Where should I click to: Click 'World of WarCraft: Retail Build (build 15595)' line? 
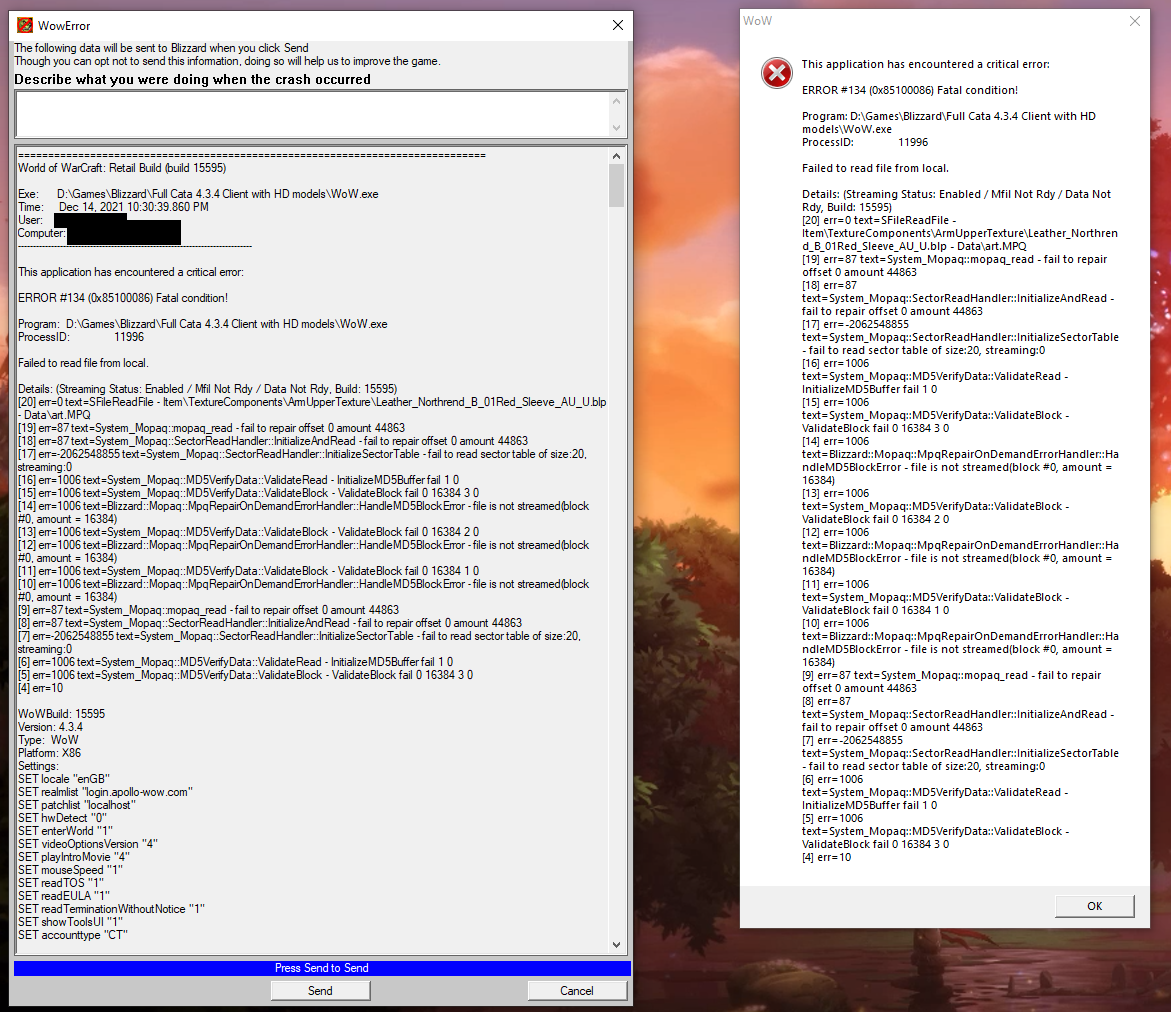tap(122, 168)
